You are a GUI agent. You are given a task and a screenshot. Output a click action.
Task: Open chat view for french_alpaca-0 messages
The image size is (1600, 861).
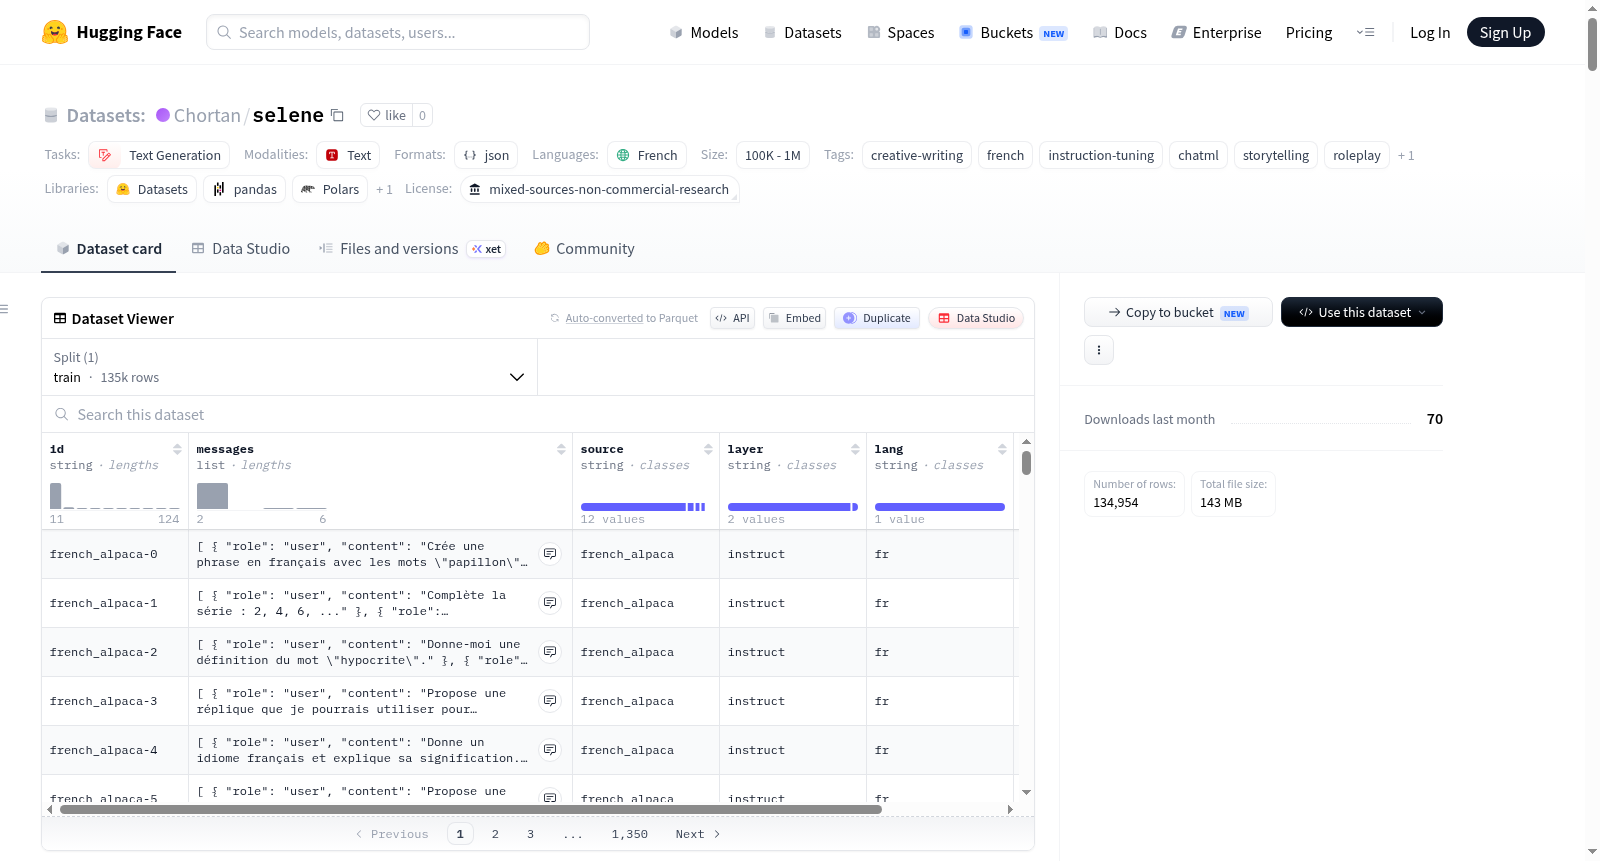(x=550, y=554)
